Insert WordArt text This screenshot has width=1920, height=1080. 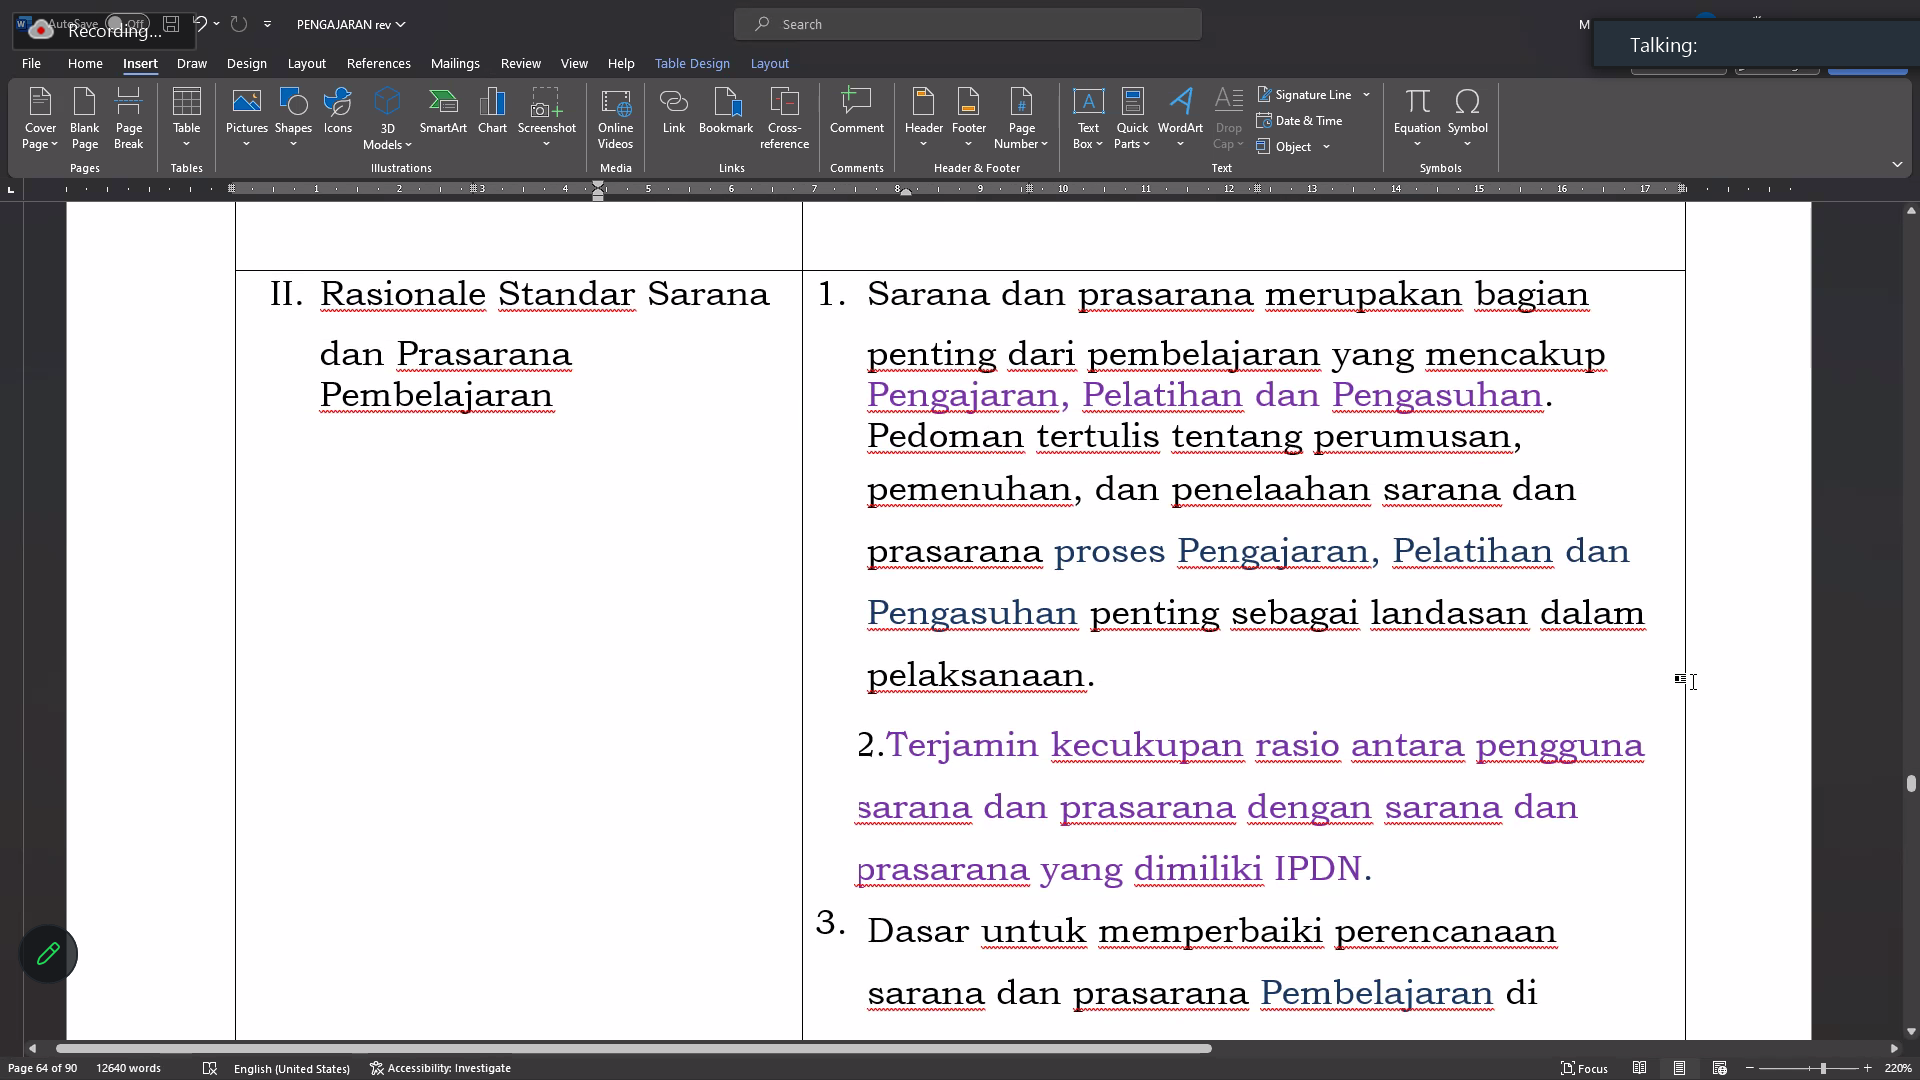pyautogui.click(x=1181, y=118)
